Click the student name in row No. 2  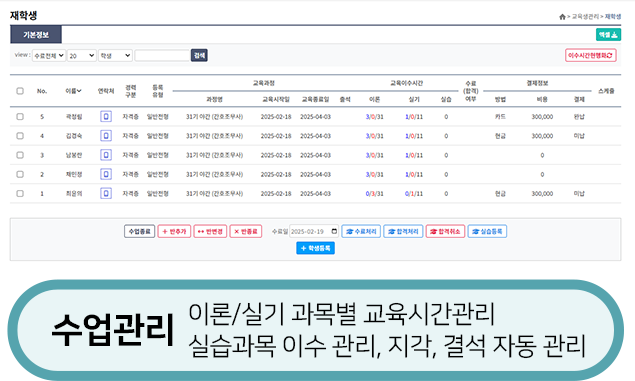[74, 174]
